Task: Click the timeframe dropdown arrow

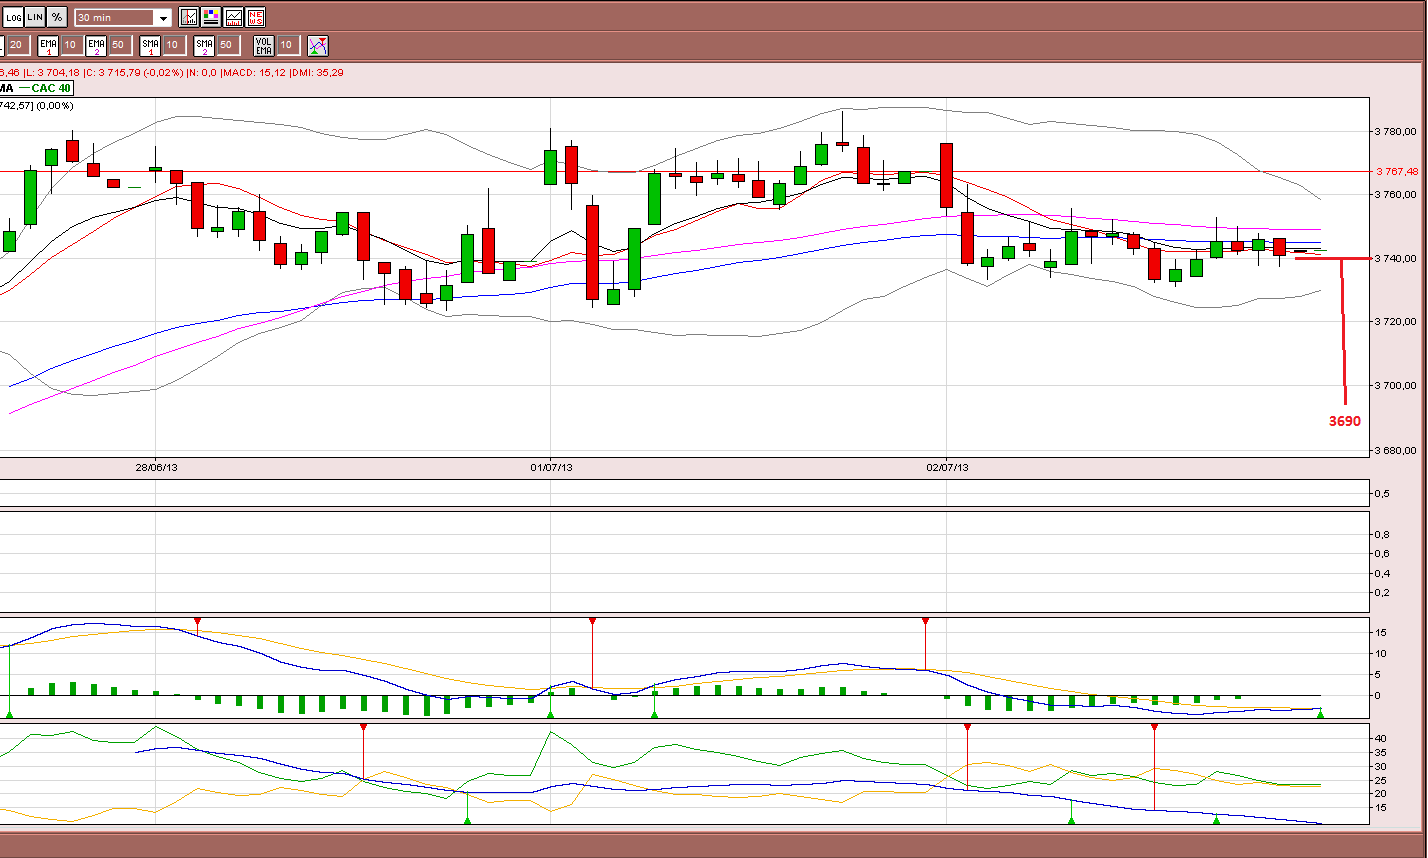Action: pyautogui.click(x=163, y=18)
